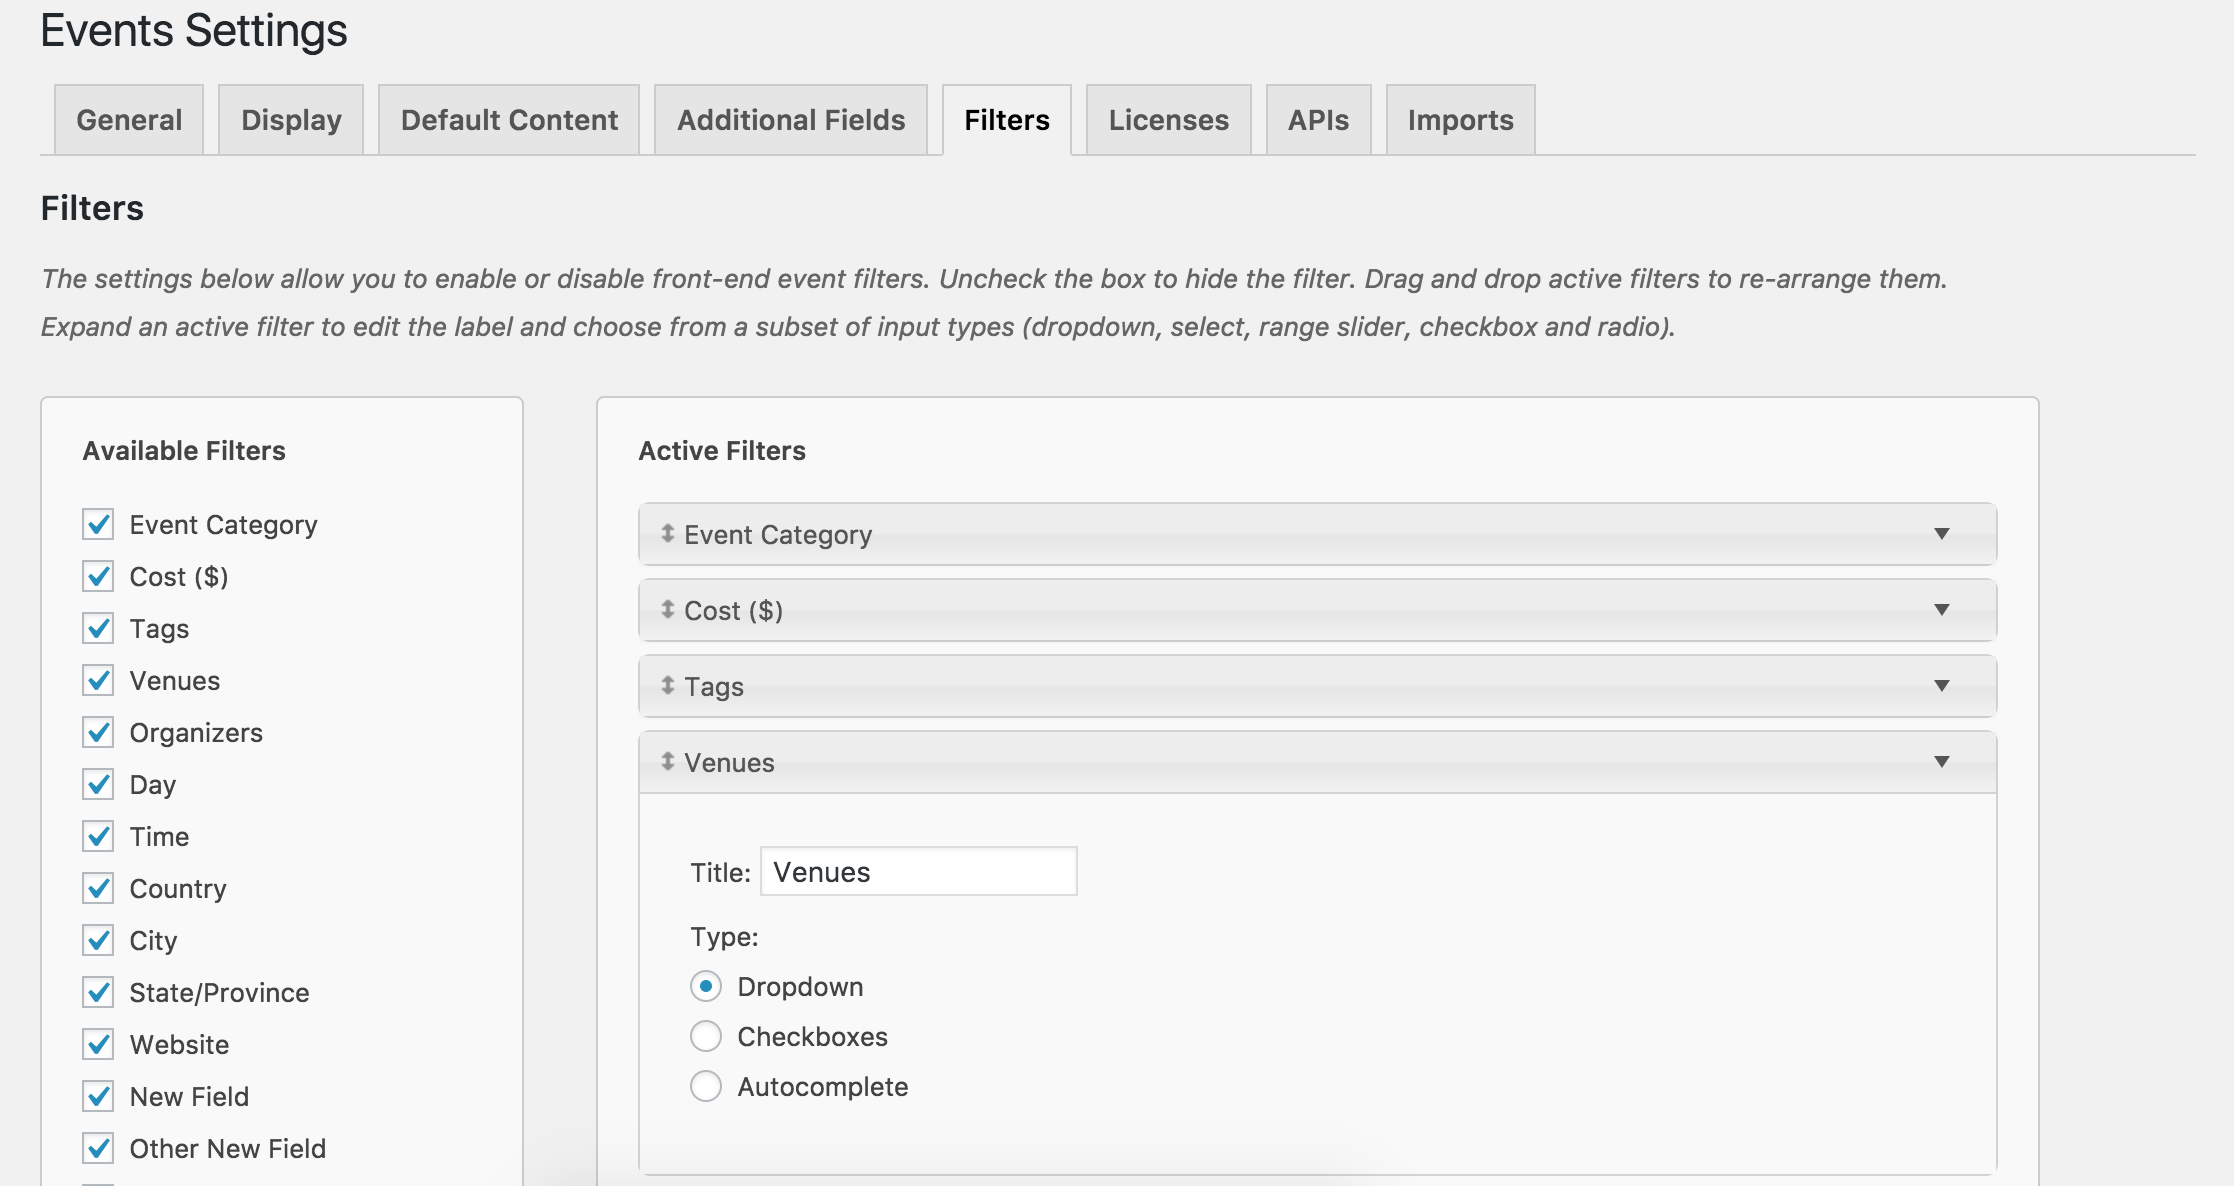Disable the Website filter checkbox
The height and width of the screenshot is (1186, 2234).
pos(98,1044)
